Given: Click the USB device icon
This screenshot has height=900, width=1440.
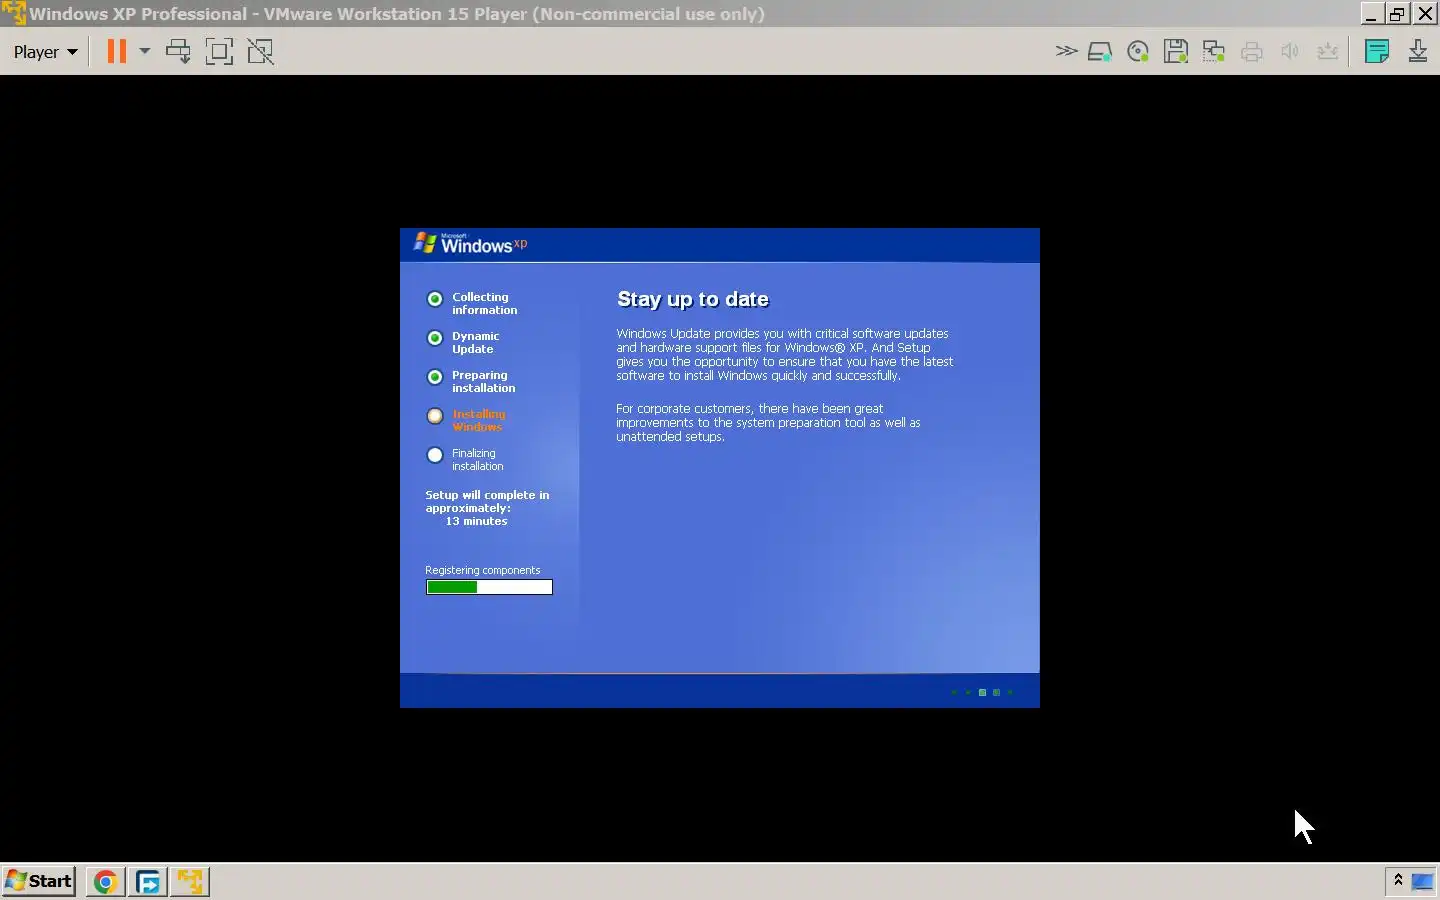Looking at the screenshot, I should (1328, 52).
